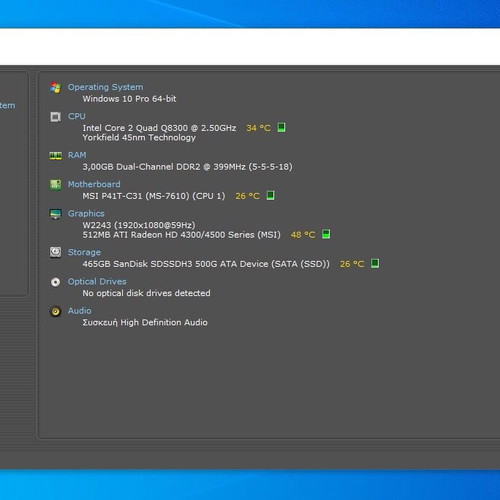This screenshot has height=500, width=500.
Task: Click the Operating System Windows flag icon
Action: click(x=56, y=88)
